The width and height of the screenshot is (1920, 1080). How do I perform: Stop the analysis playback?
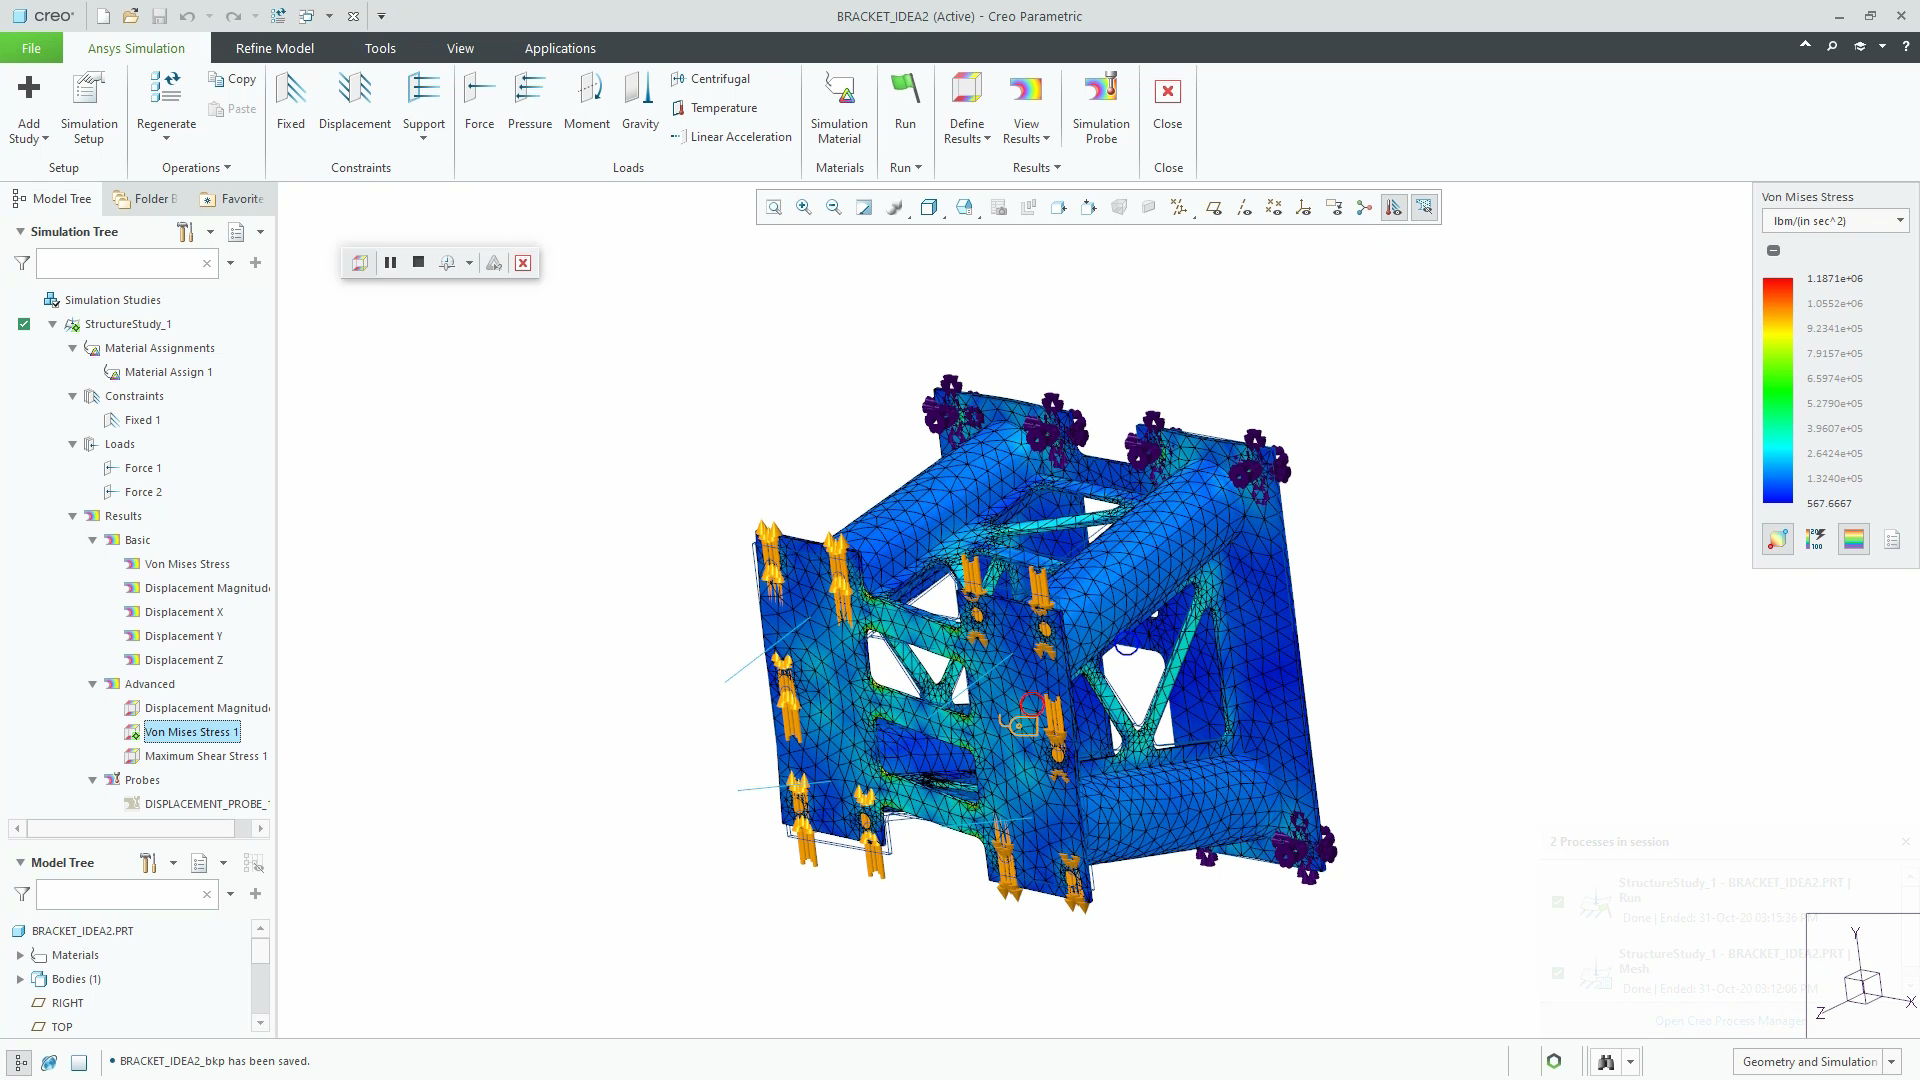click(x=418, y=262)
